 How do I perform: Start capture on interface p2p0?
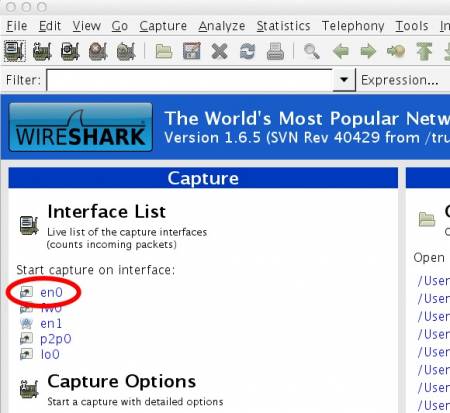[x=56, y=339]
